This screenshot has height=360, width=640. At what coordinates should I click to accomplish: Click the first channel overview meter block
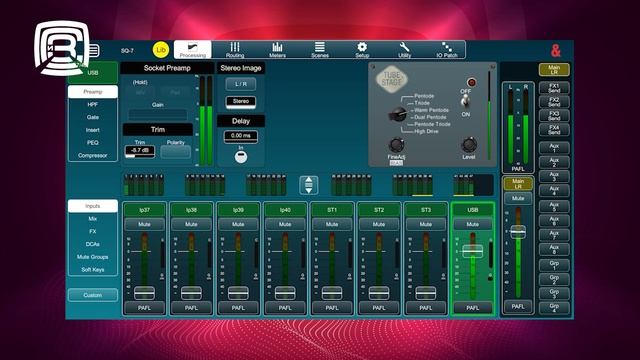pyautogui.click(x=144, y=185)
